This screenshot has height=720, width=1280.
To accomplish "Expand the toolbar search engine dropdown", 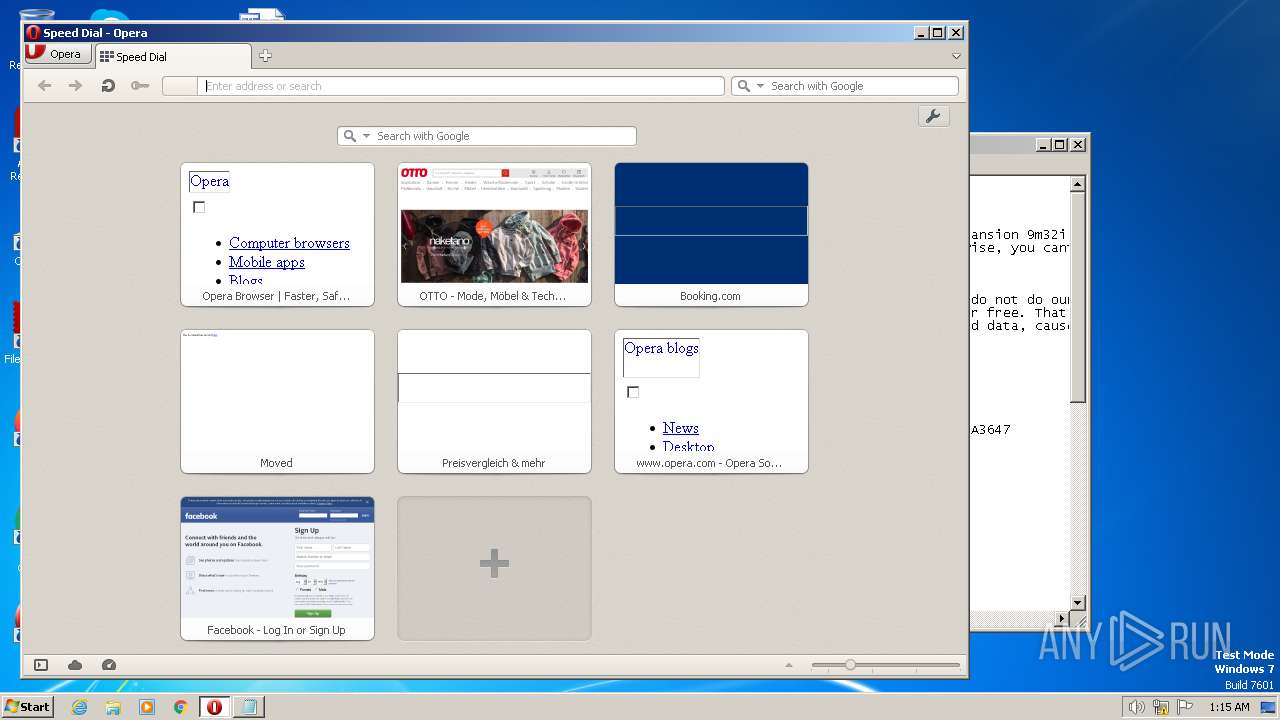I will 761,86.
